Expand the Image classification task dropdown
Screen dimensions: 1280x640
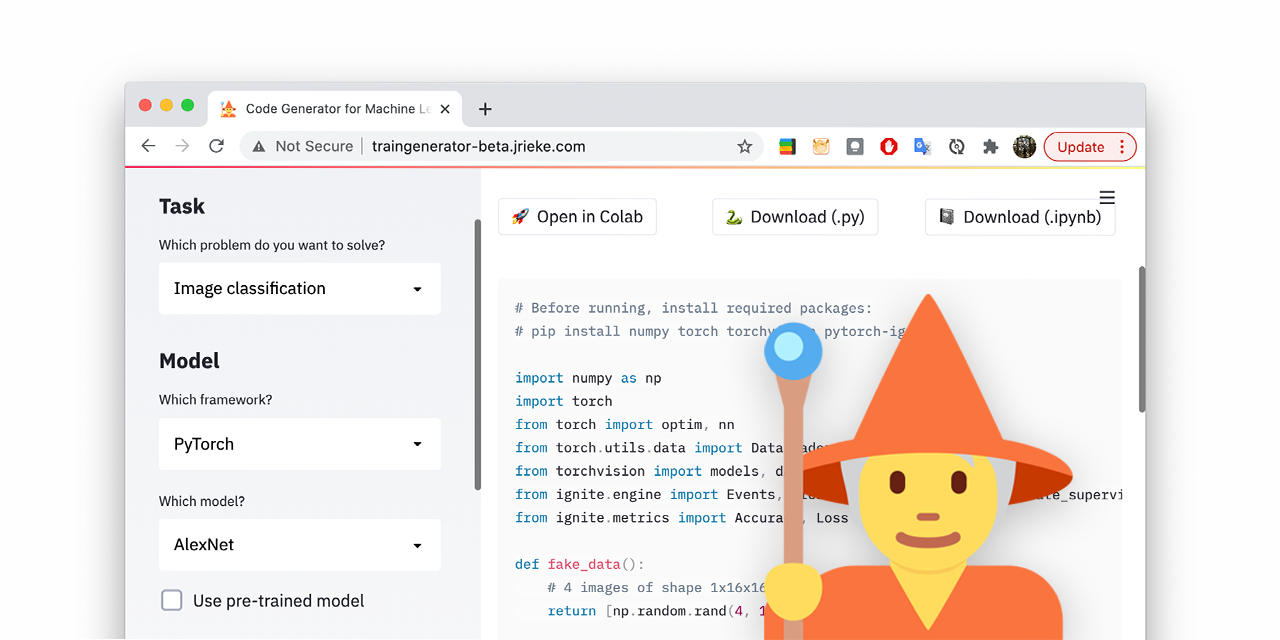coord(299,289)
